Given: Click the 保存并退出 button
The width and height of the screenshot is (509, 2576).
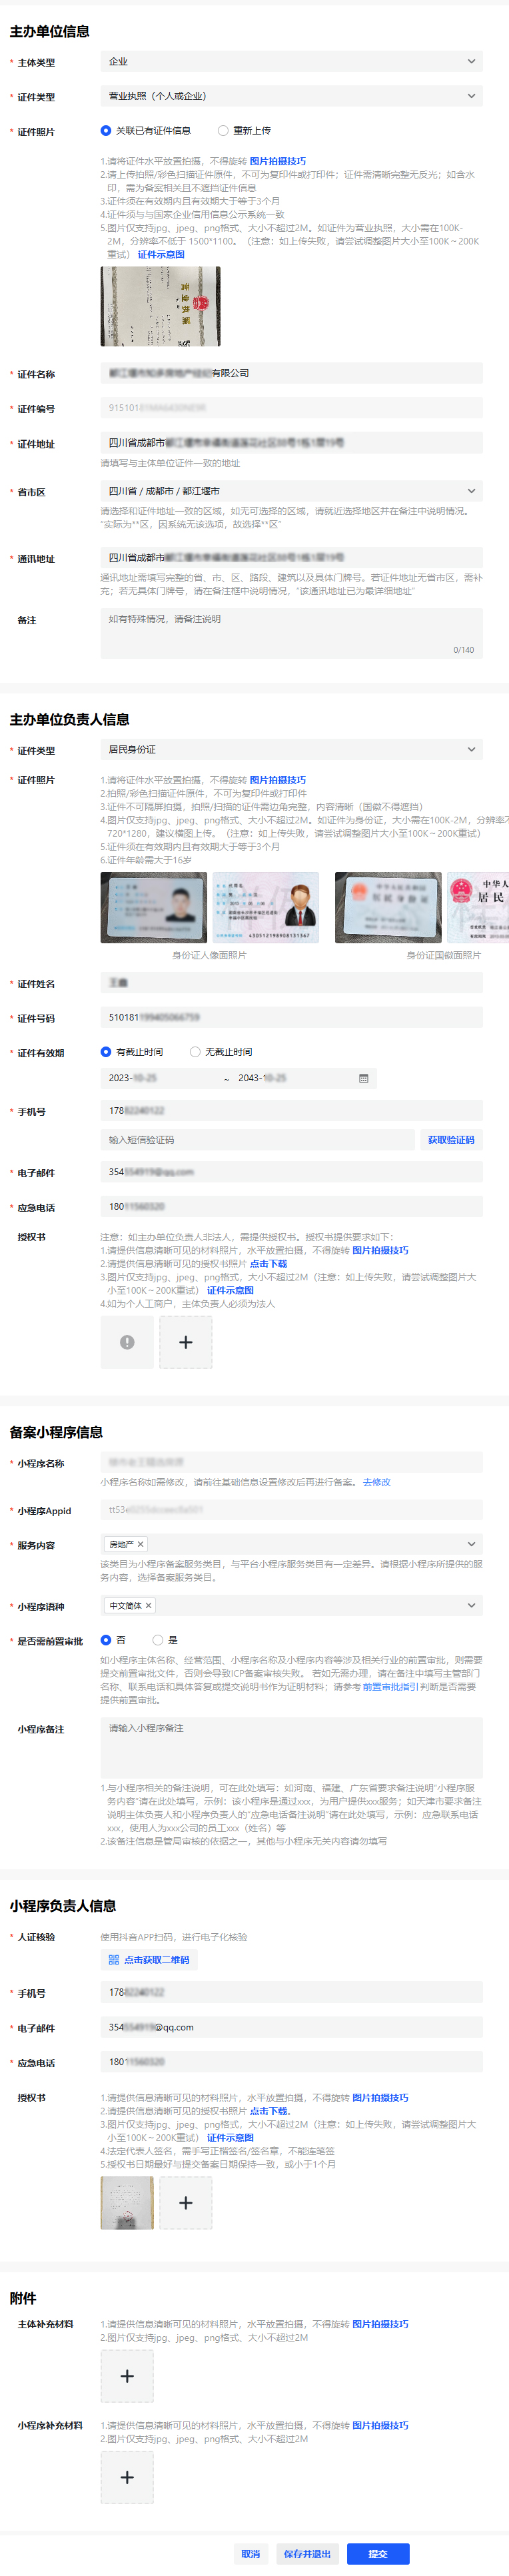Looking at the screenshot, I should pos(307,2553).
